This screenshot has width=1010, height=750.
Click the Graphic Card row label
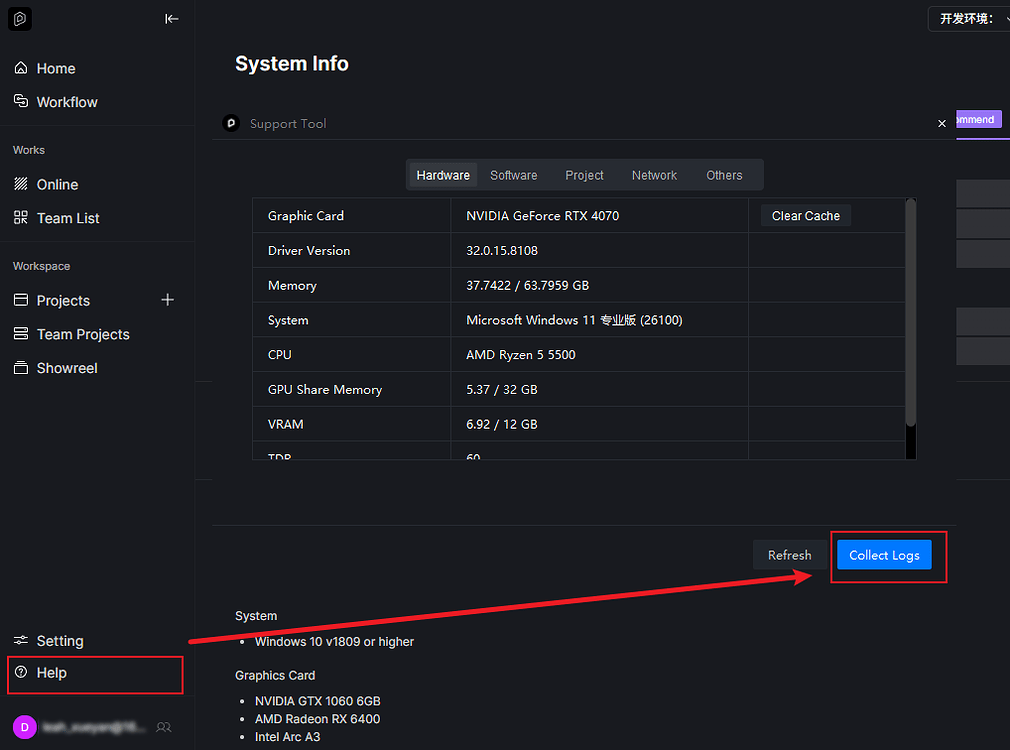306,216
